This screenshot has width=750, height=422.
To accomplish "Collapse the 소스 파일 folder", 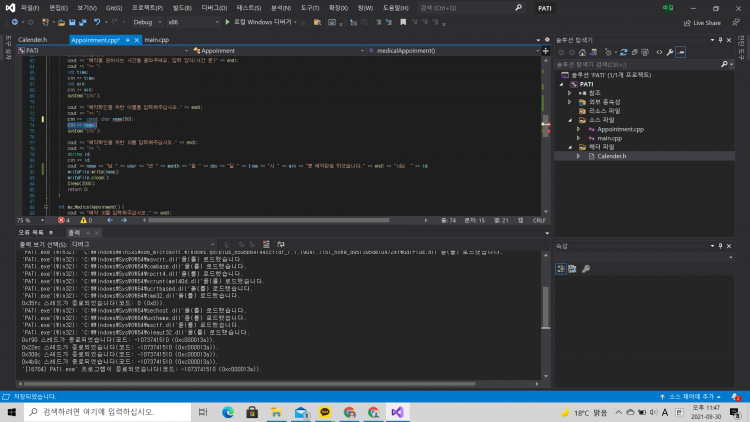I will pyautogui.click(x=570, y=120).
